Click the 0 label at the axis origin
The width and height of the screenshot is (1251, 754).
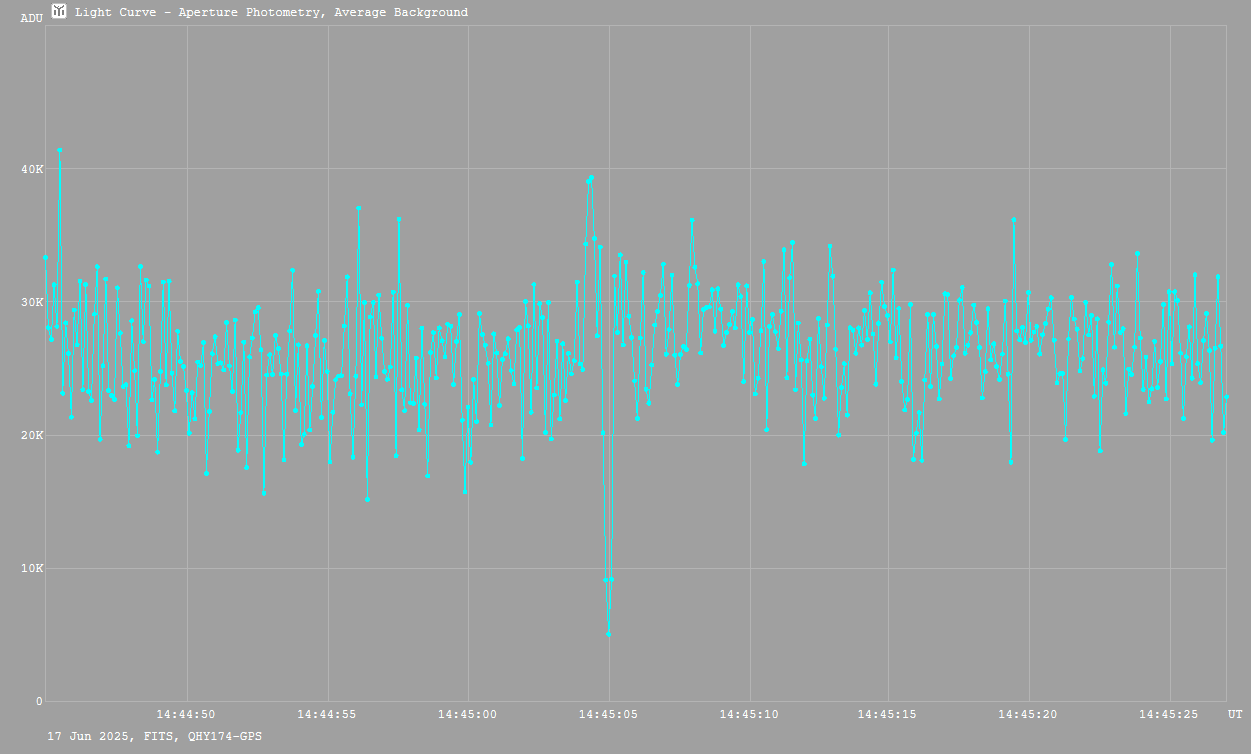point(39,702)
